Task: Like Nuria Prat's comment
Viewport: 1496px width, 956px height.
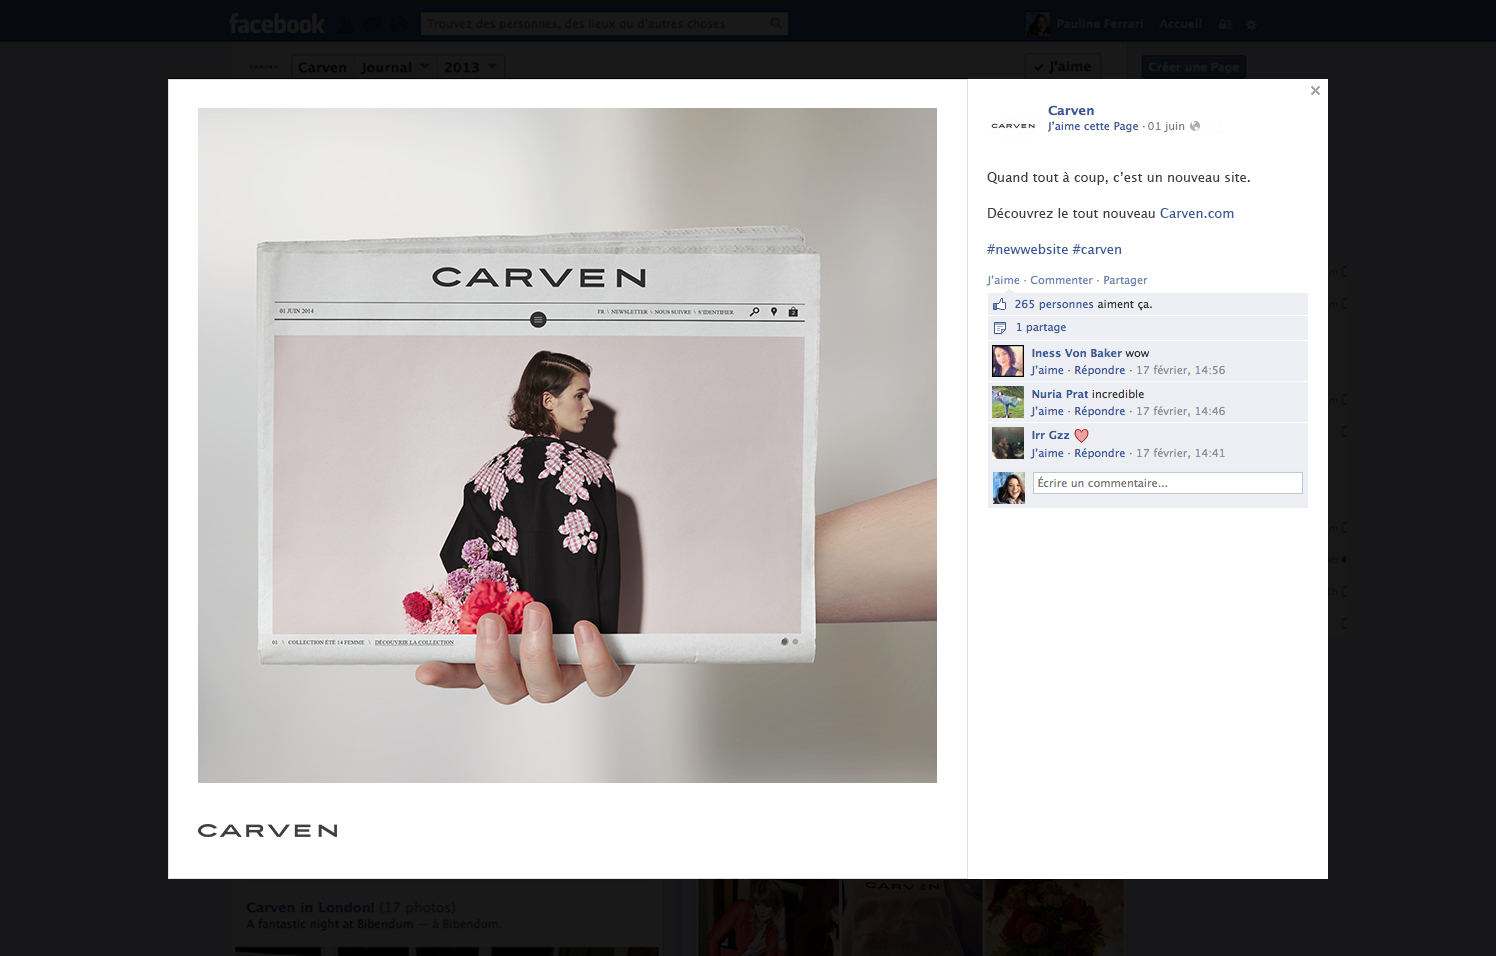Action: pos(1047,410)
